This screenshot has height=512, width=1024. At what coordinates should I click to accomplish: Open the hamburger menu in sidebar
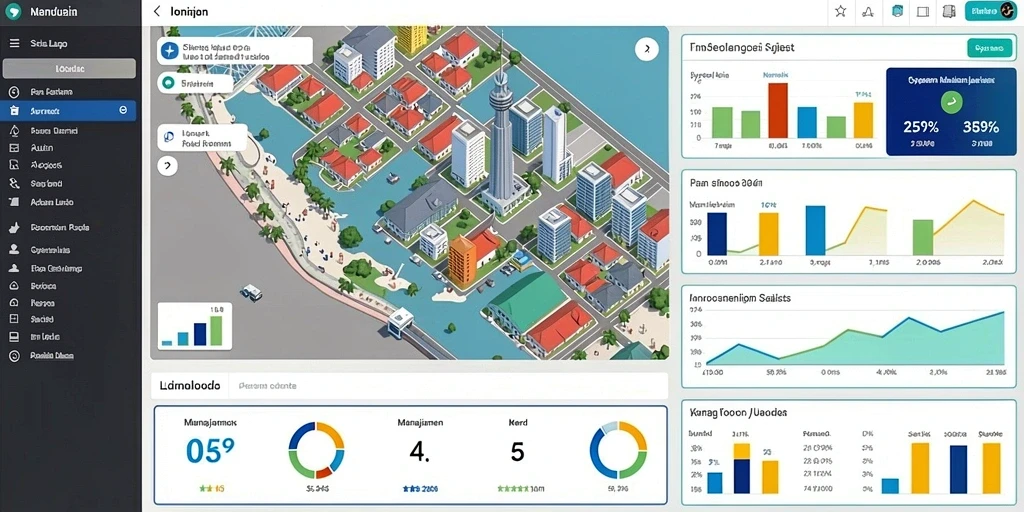pyautogui.click(x=14, y=44)
